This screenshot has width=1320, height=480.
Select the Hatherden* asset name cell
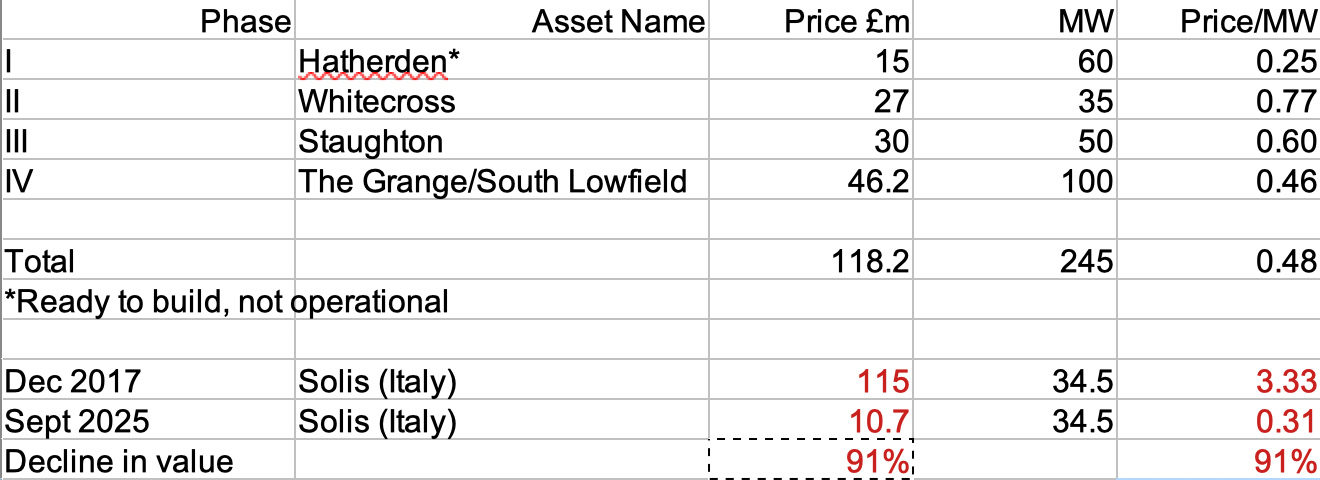pyautogui.click(x=380, y=62)
